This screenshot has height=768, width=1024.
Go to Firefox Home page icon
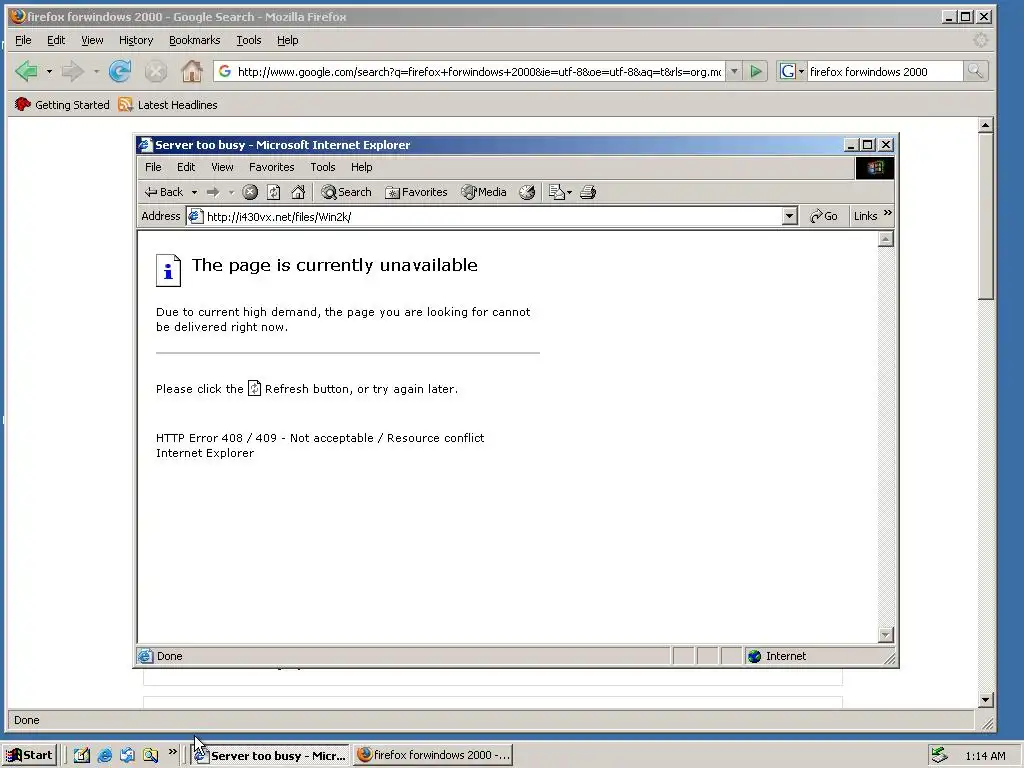(191, 71)
